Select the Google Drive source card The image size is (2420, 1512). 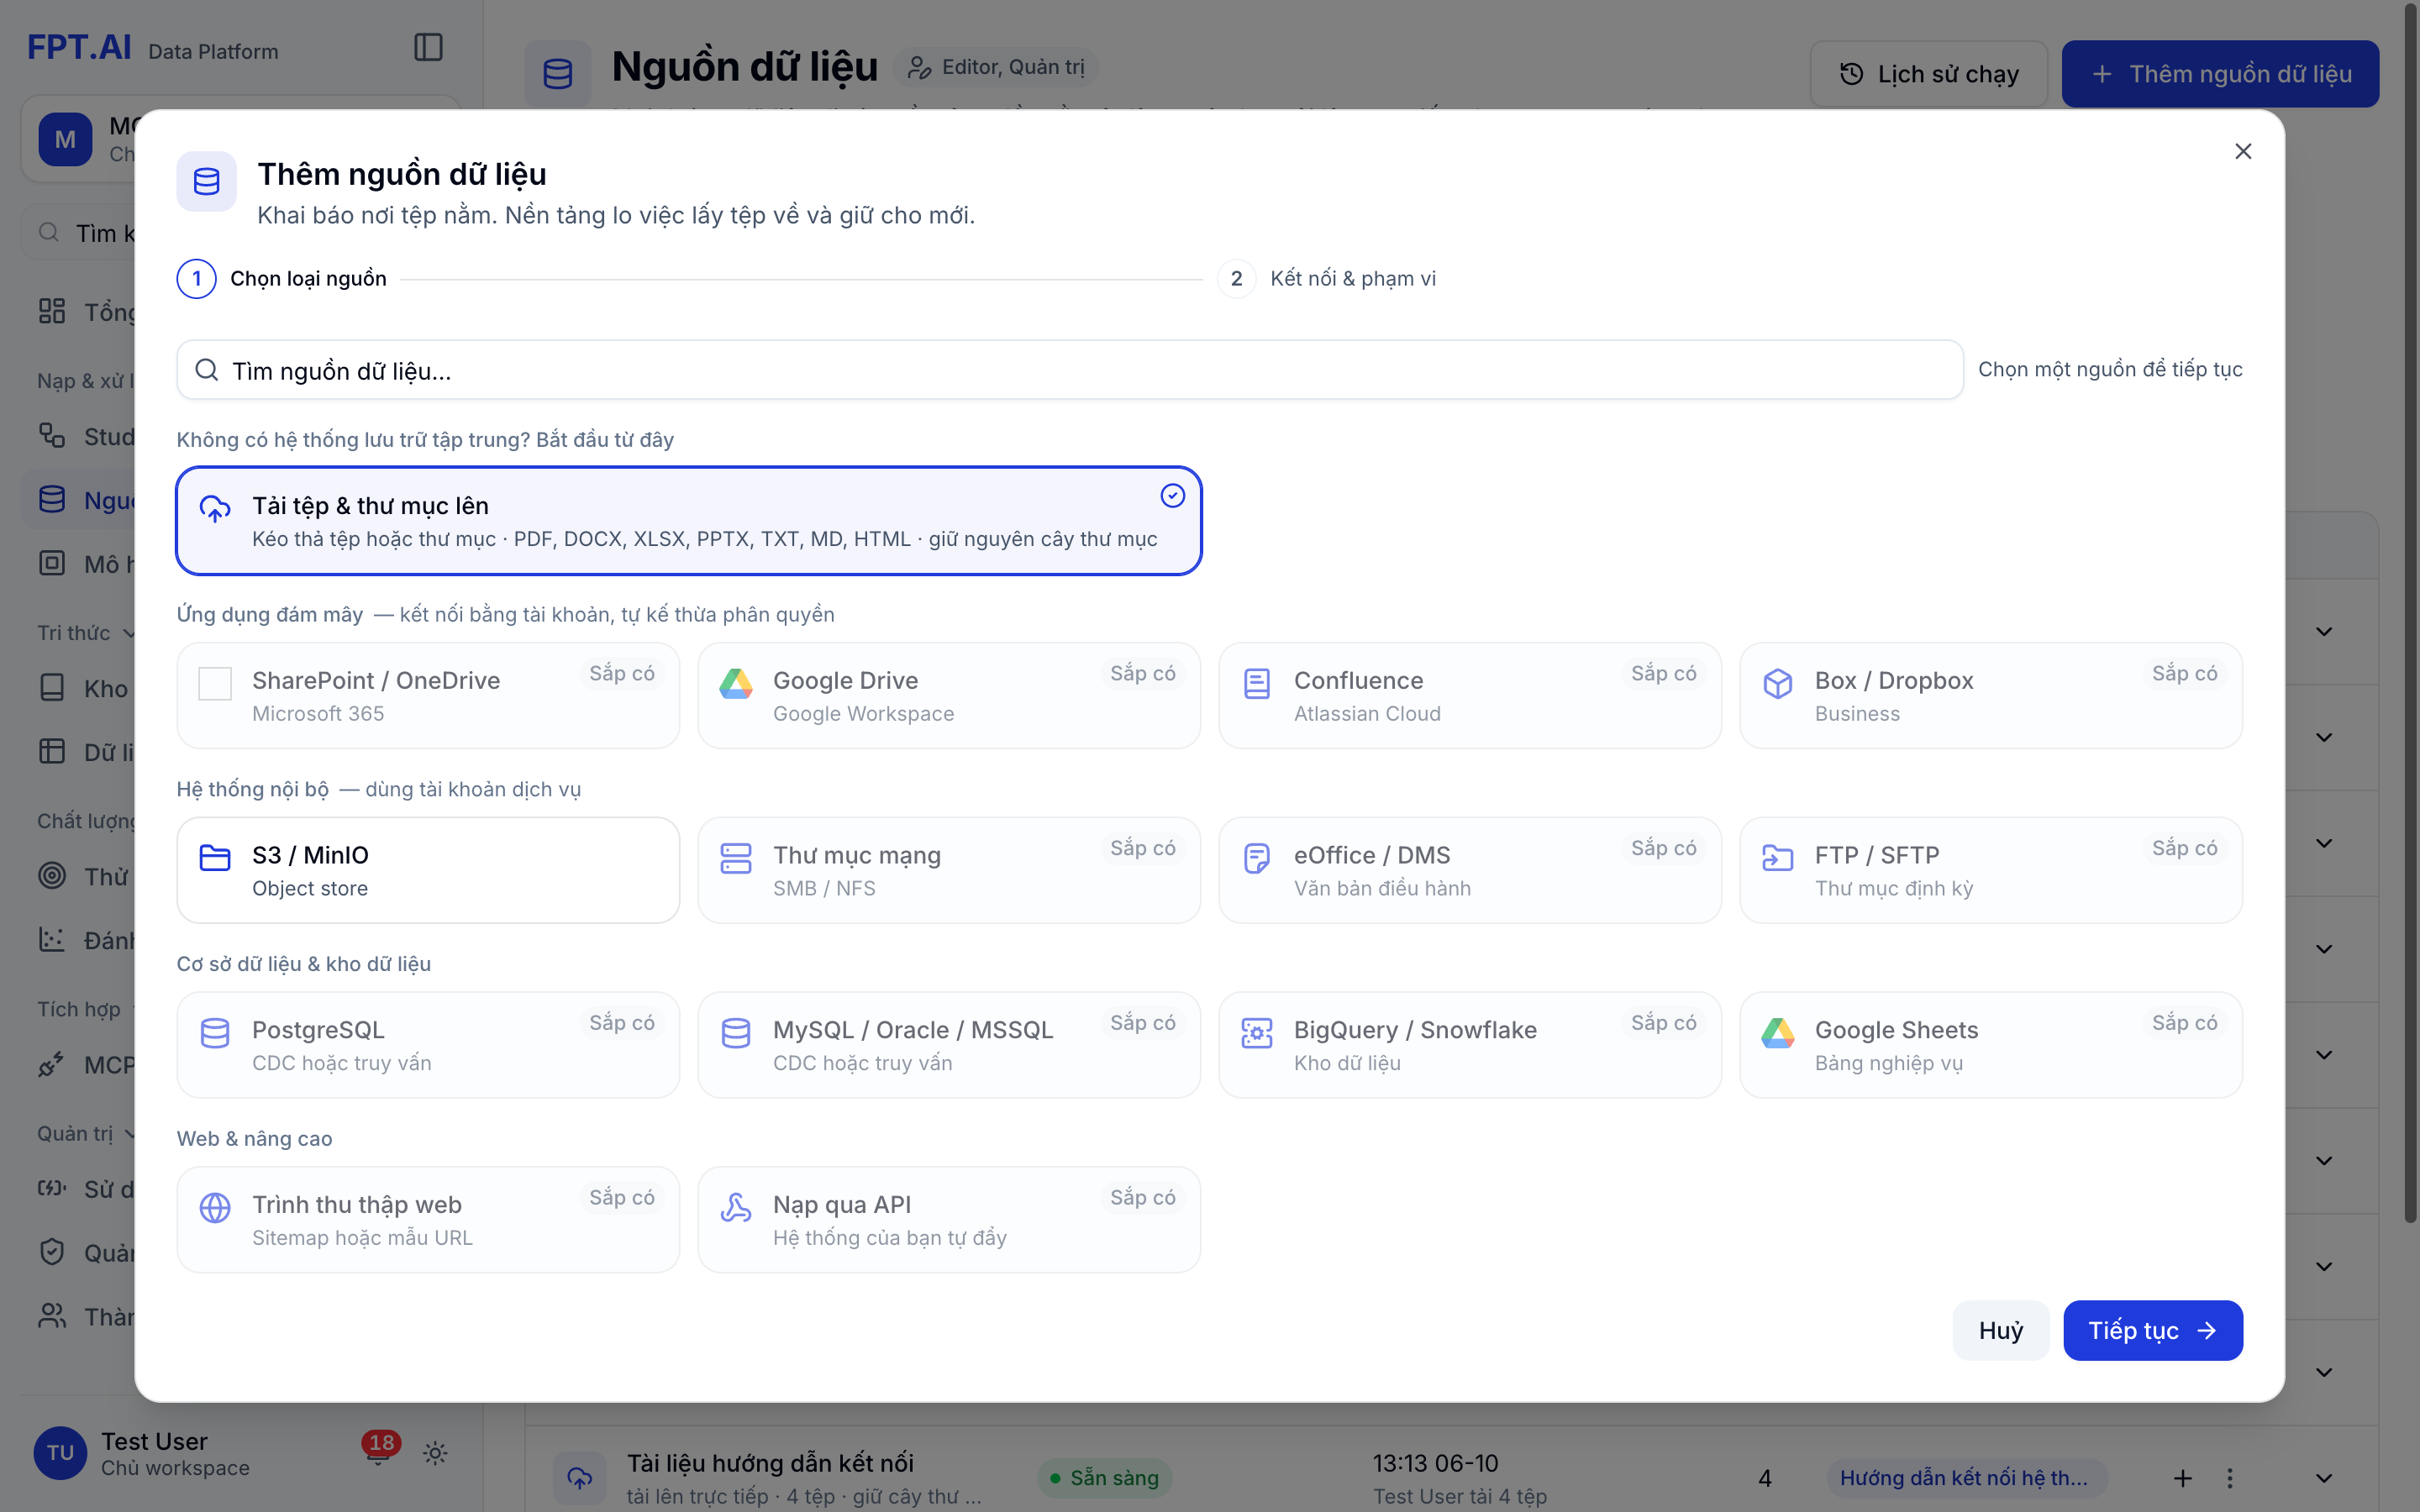coord(949,695)
